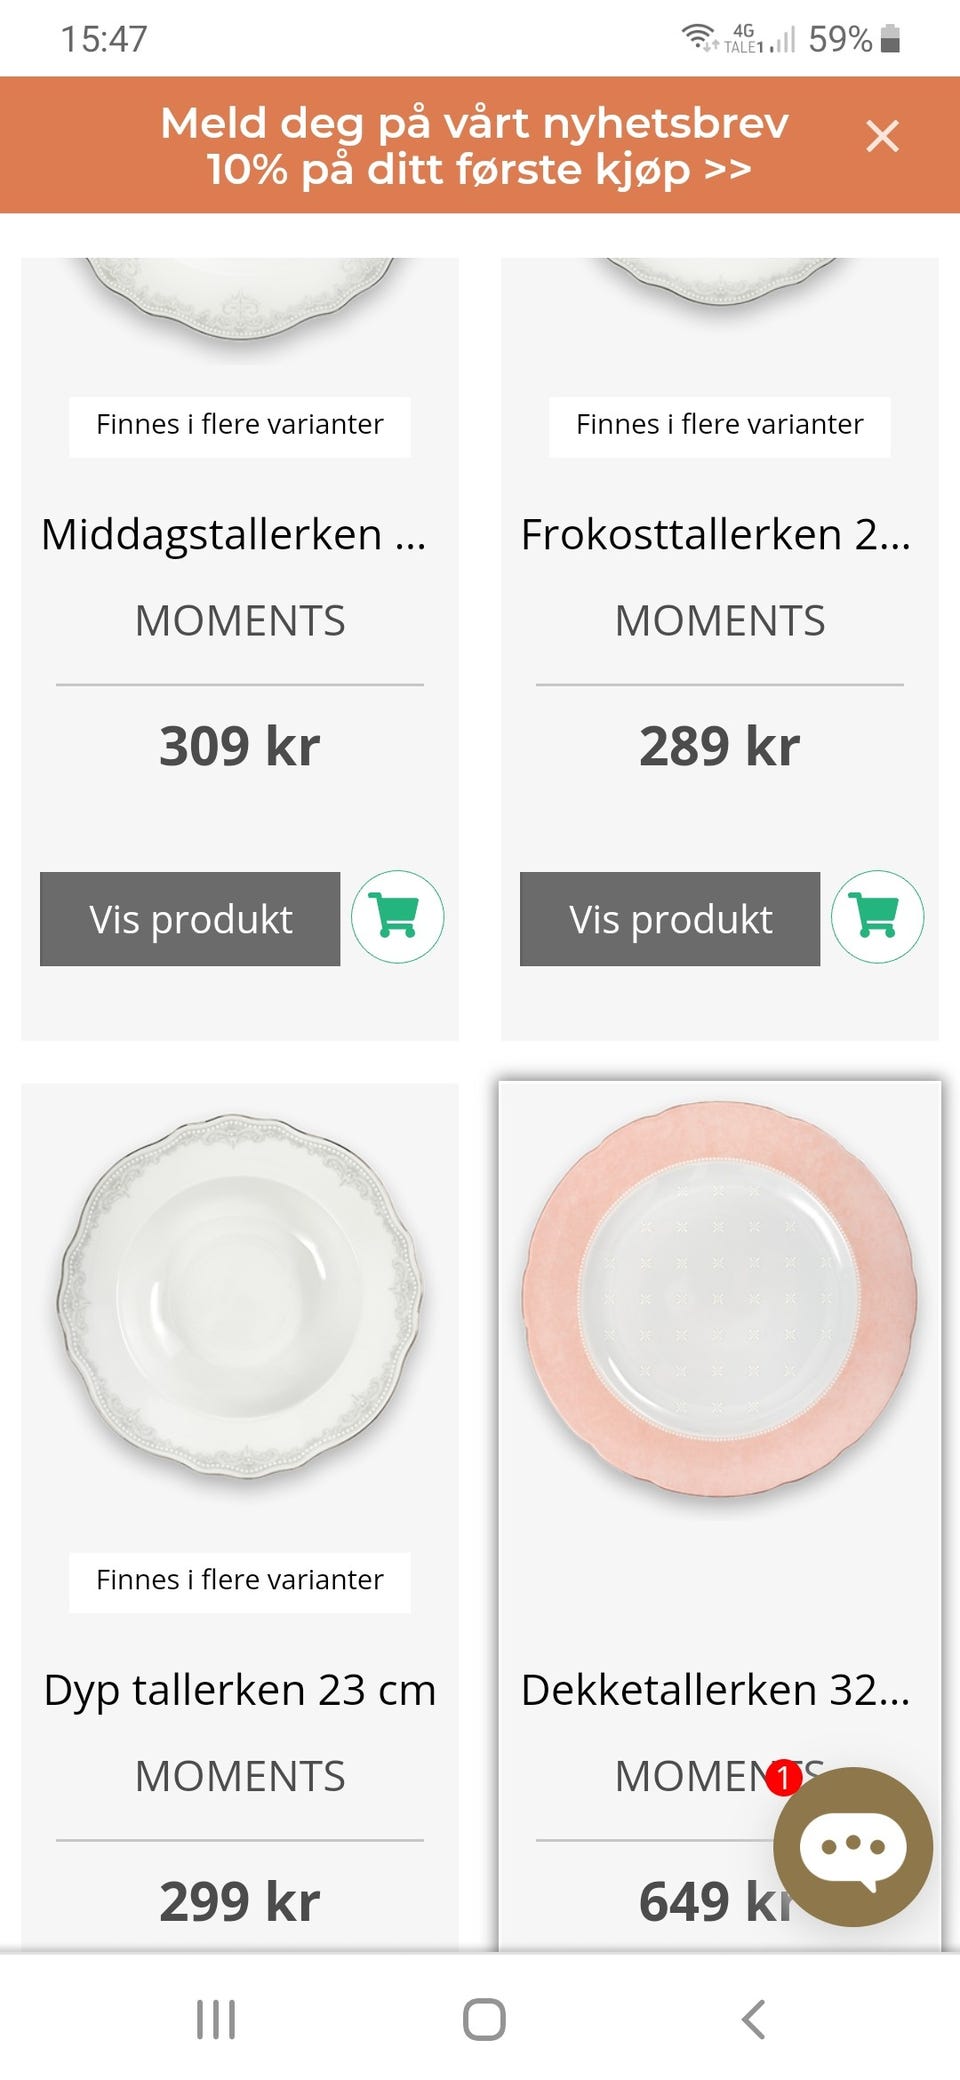The width and height of the screenshot is (960, 2080).
Task: Tap the Android back navigation icon
Action: [753, 2019]
